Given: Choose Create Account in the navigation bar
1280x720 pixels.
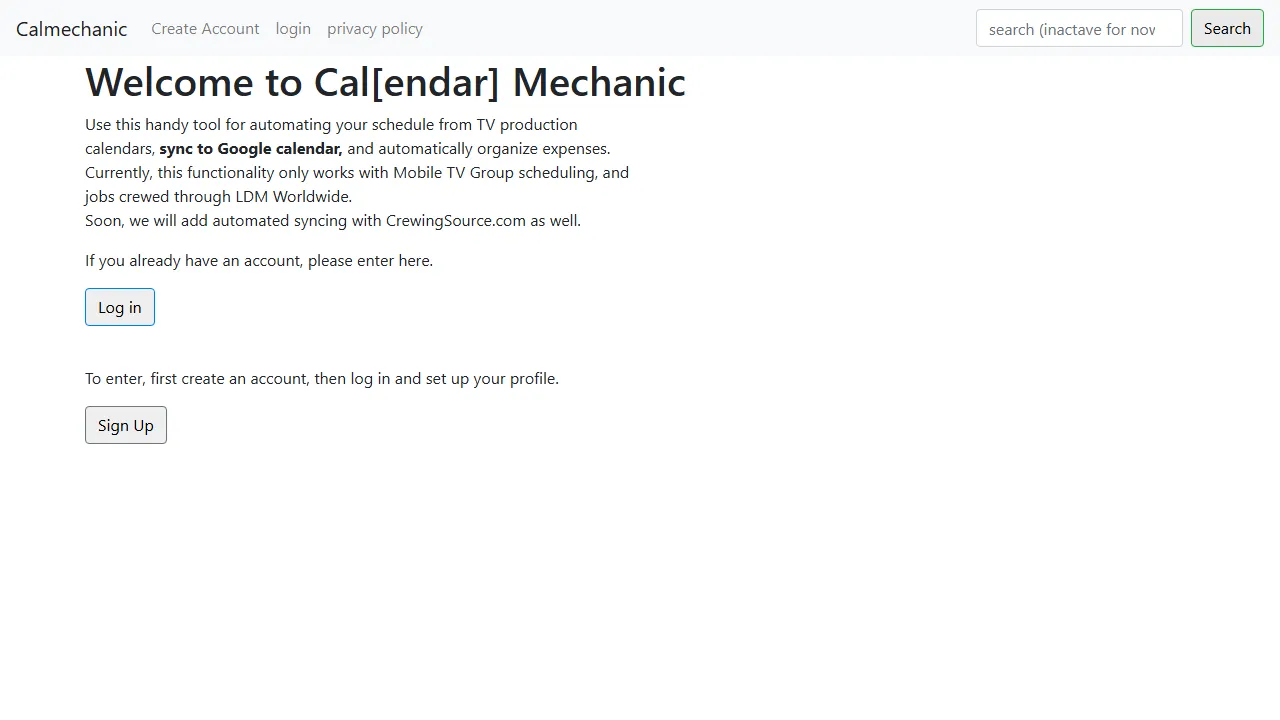Looking at the screenshot, I should pos(205,29).
